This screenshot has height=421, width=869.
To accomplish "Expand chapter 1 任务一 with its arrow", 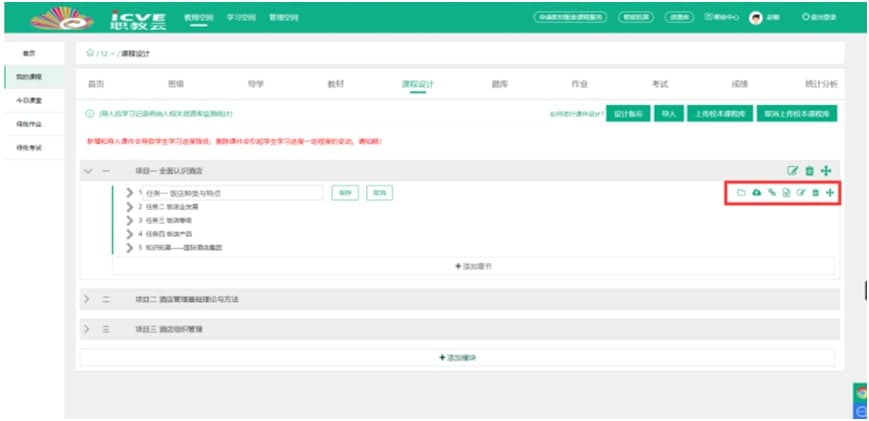I will (x=129, y=193).
